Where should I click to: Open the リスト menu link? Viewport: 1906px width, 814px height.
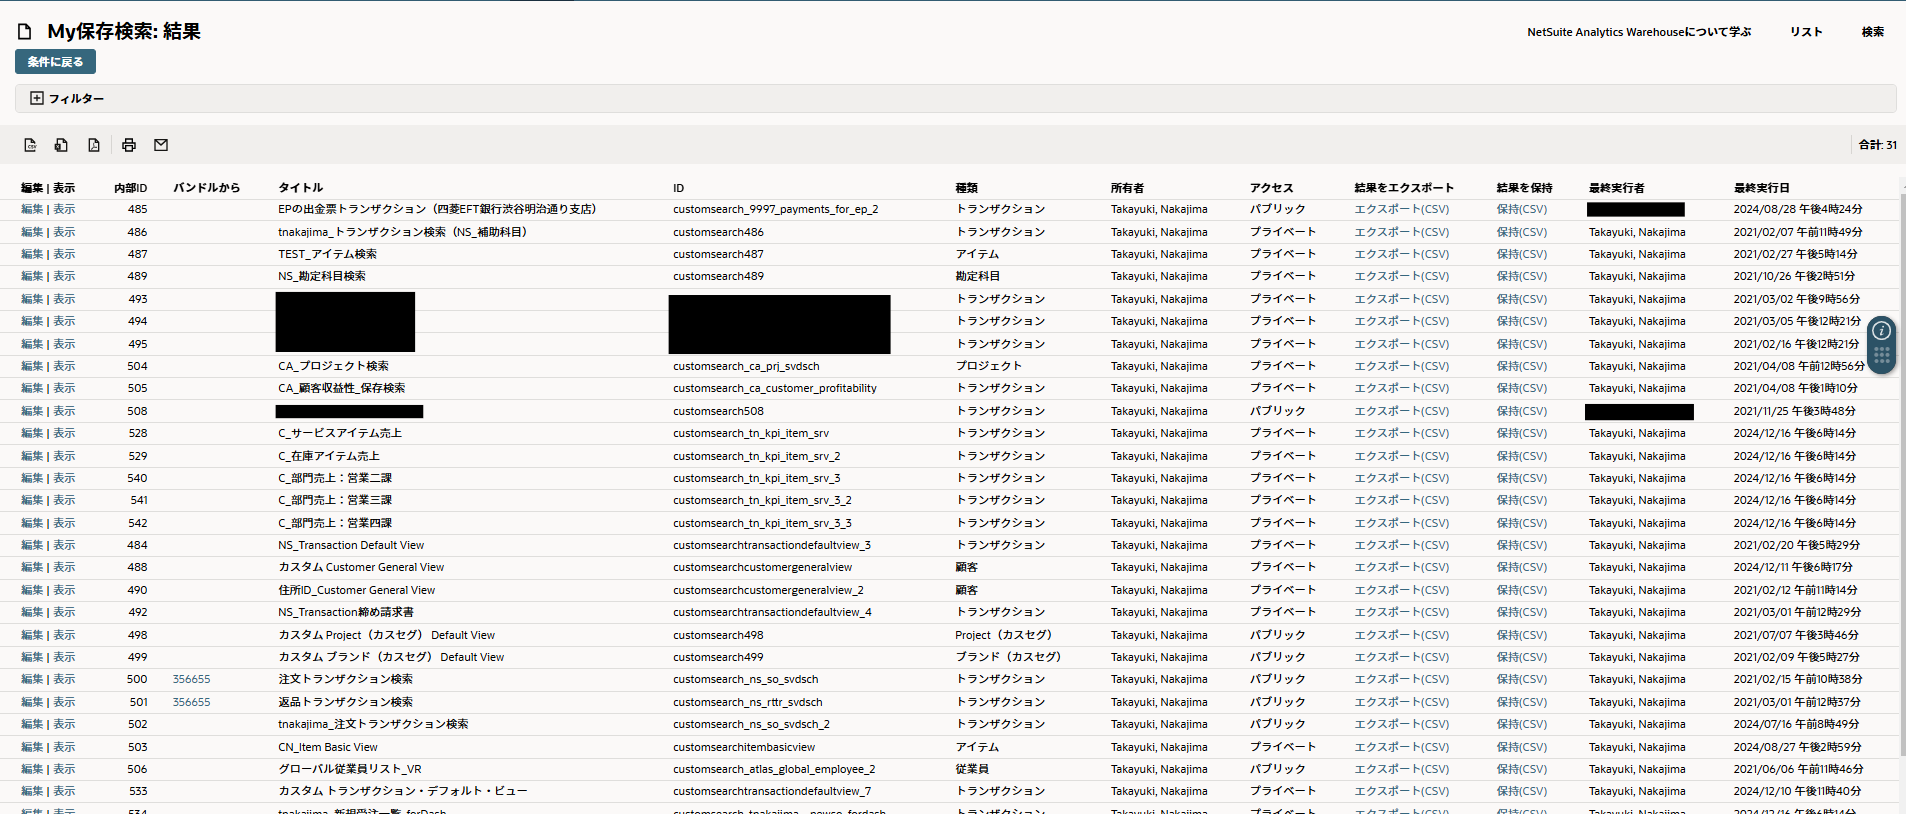click(x=1806, y=32)
